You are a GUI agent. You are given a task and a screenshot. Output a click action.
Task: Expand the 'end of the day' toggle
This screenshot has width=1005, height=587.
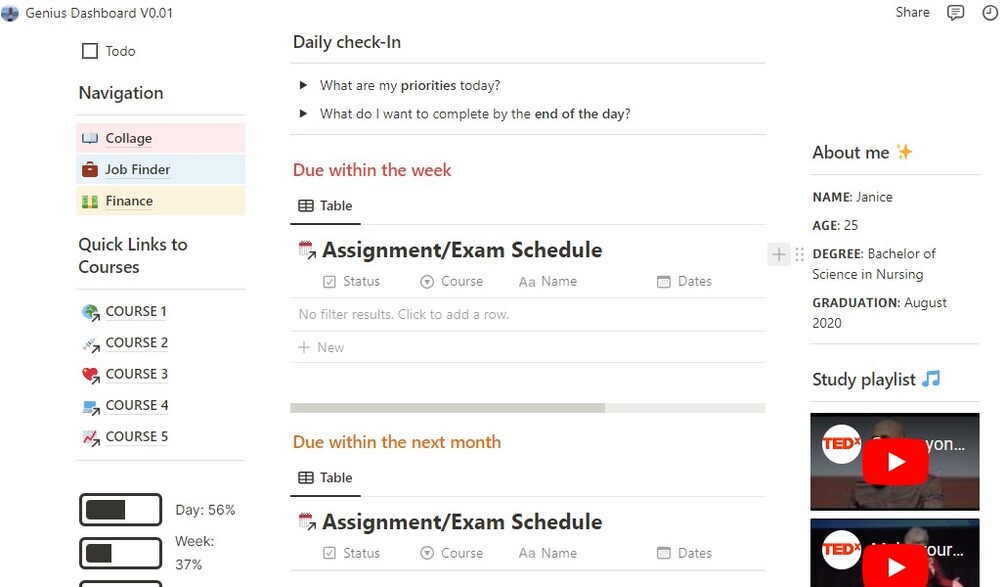(x=303, y=113)
